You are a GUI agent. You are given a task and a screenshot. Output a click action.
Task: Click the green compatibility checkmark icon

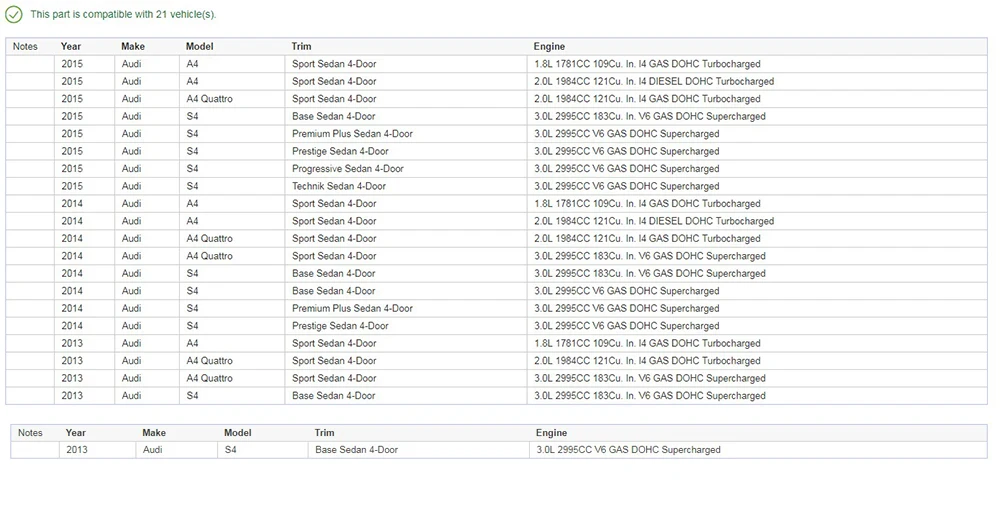click(13, 14)
